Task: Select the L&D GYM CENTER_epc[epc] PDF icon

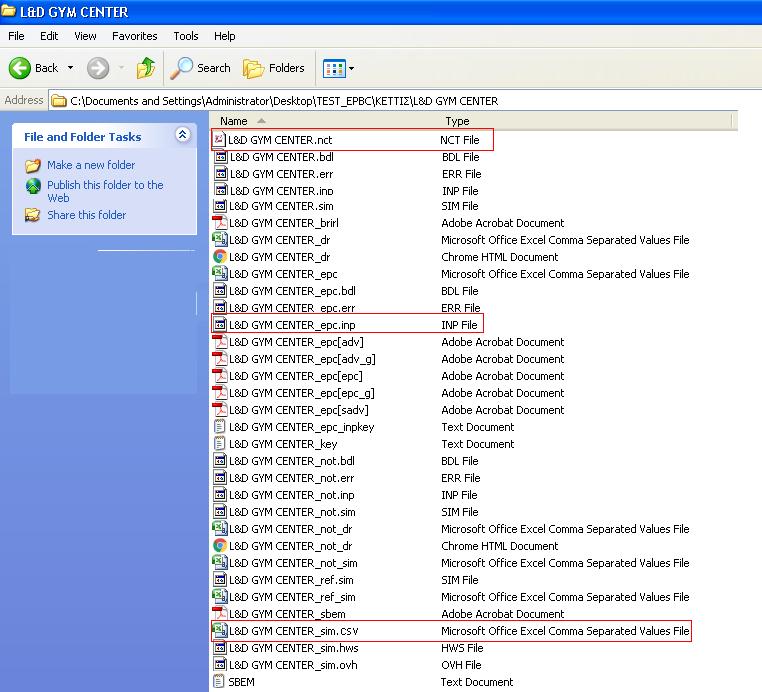Action: pyautogui.click(x=220, y=376)
